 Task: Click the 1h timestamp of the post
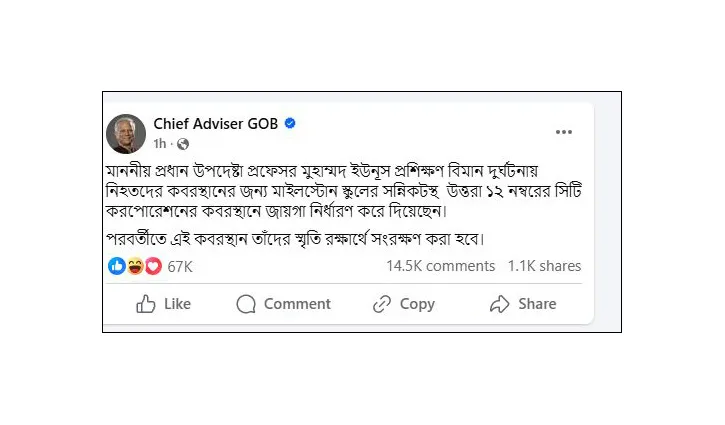click(x=160, y=144)
